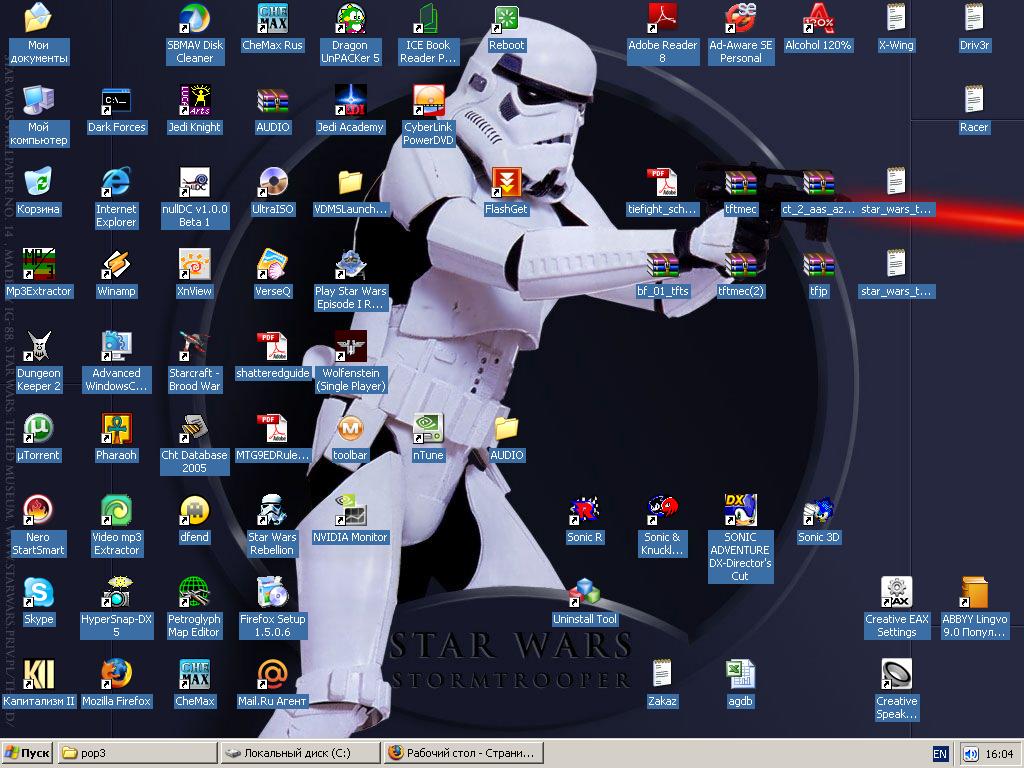Viewport: 1024px width, 768px height.
Task: Select the Nero StartSmart icon
Action: tap(38, 511)
